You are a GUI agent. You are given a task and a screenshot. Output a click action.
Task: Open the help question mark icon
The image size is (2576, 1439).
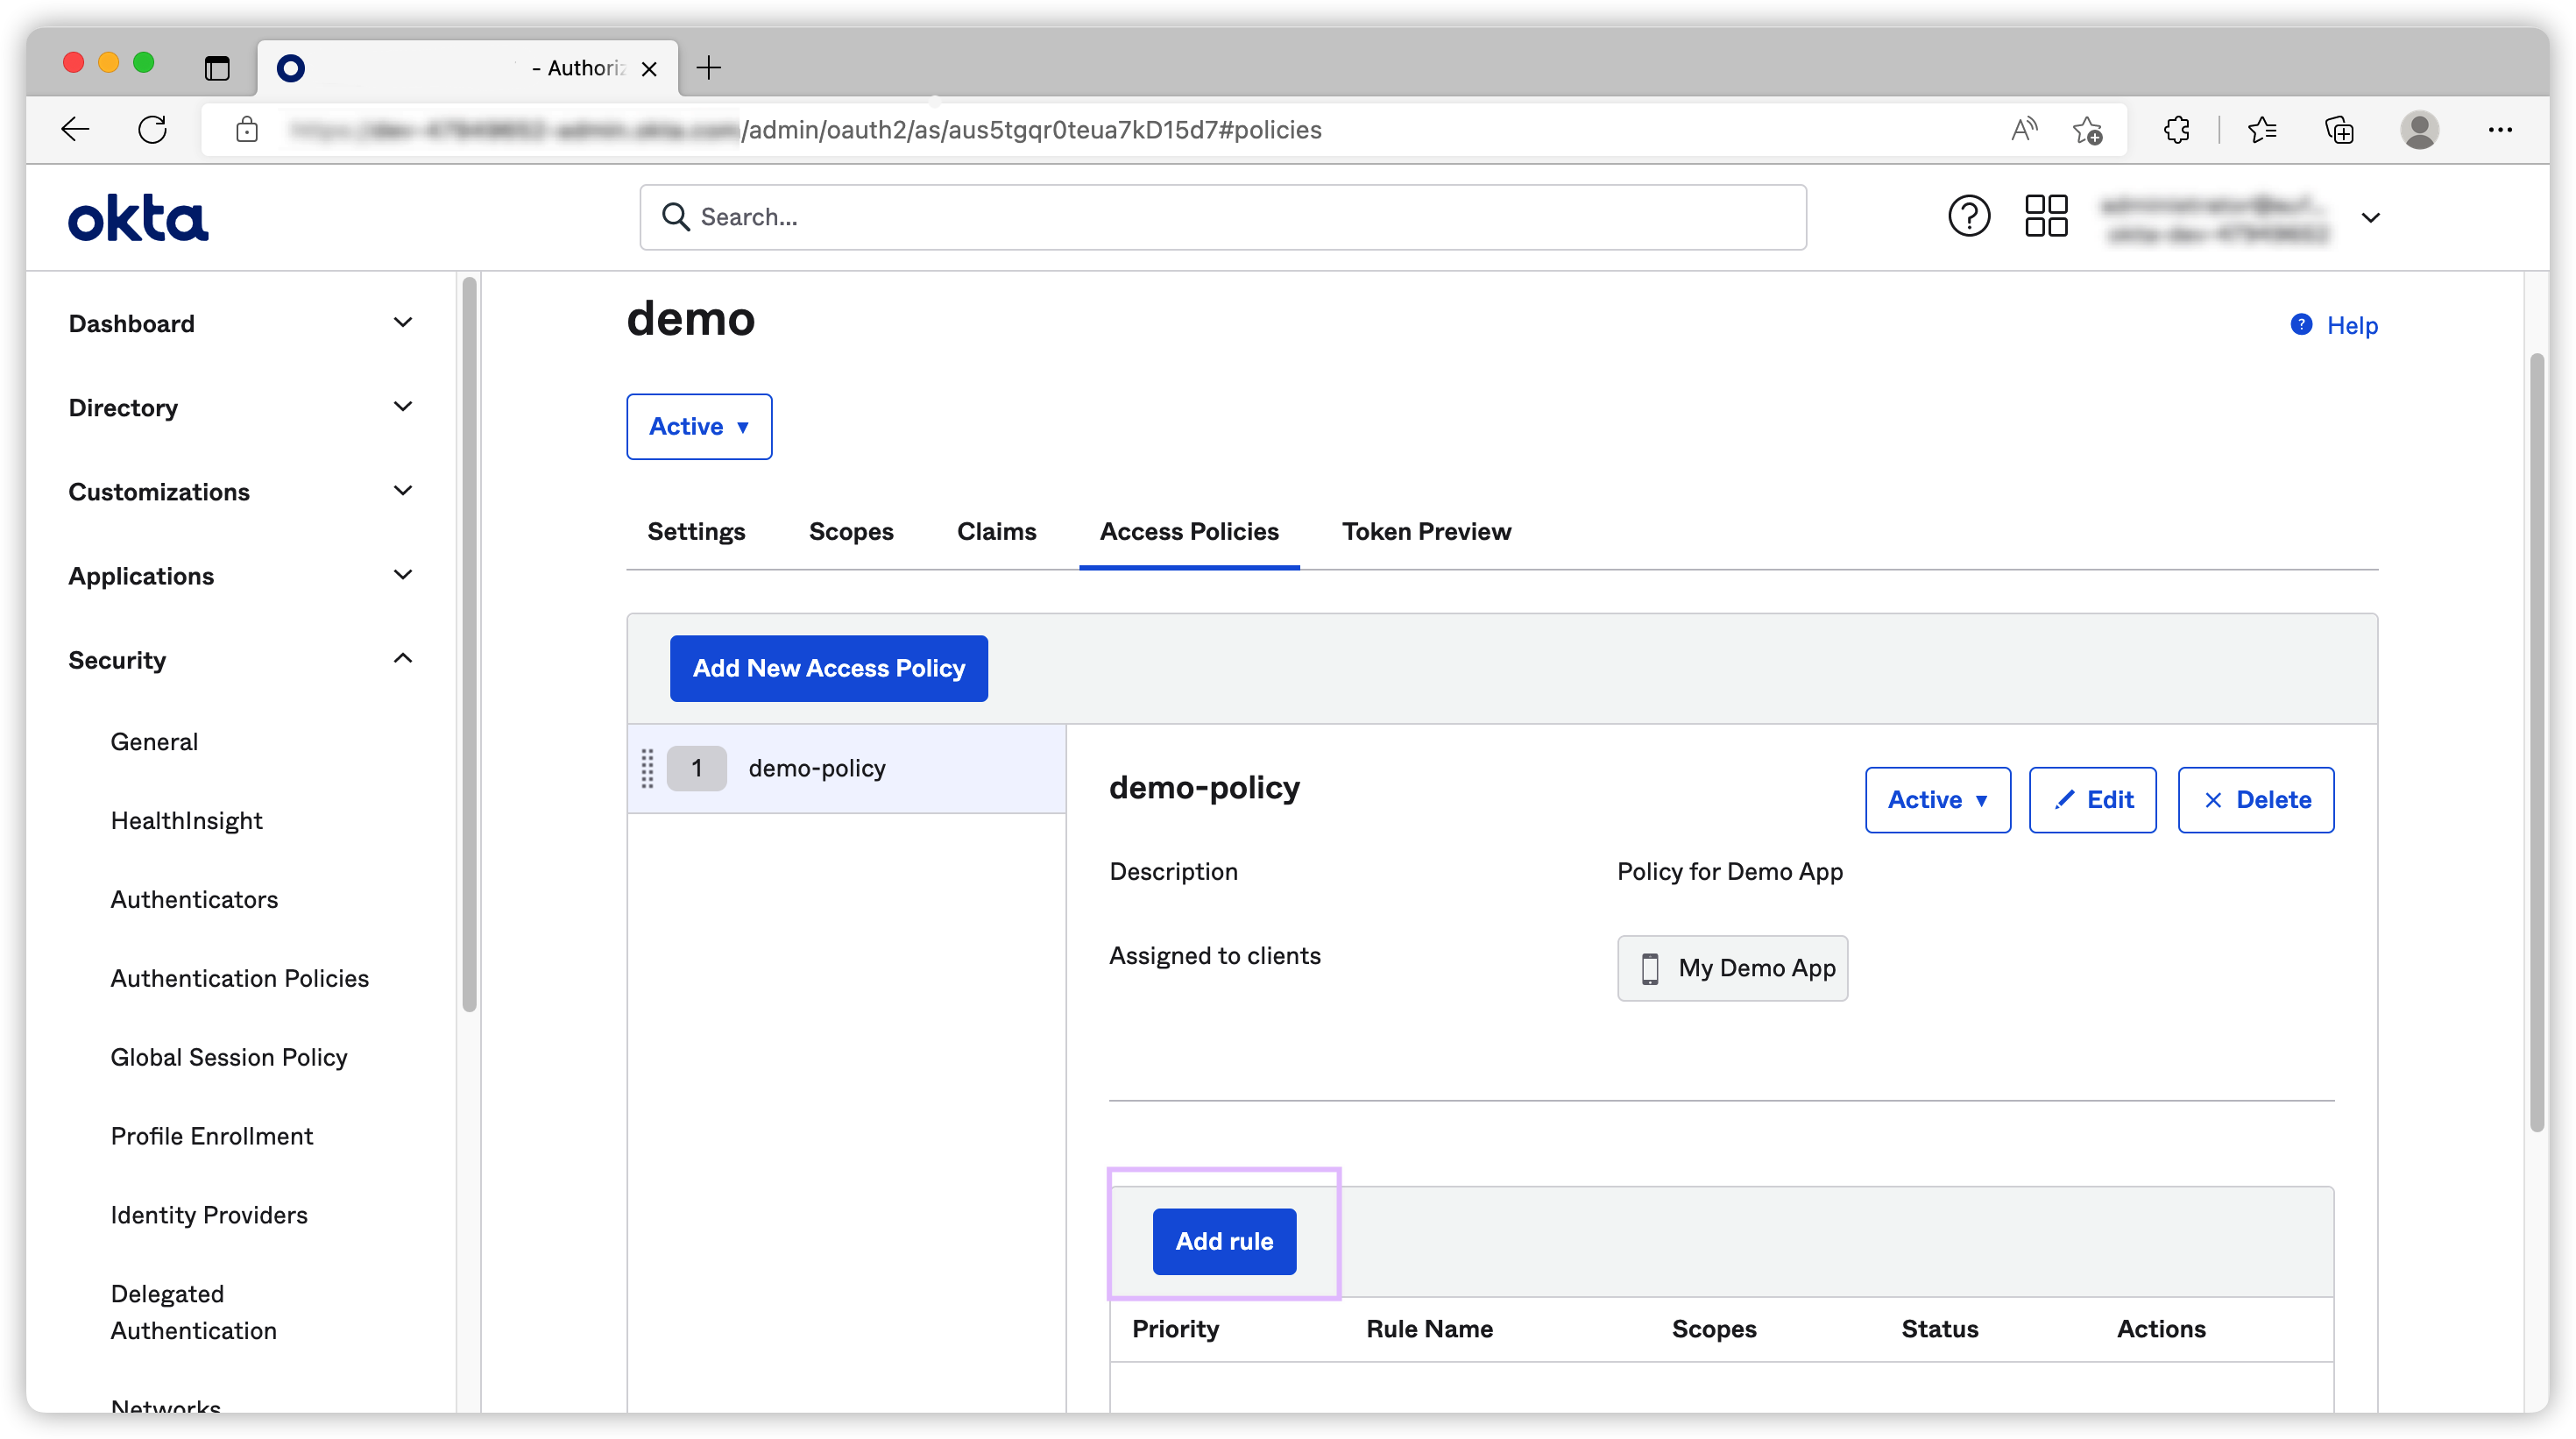[x=1968, y=216]
